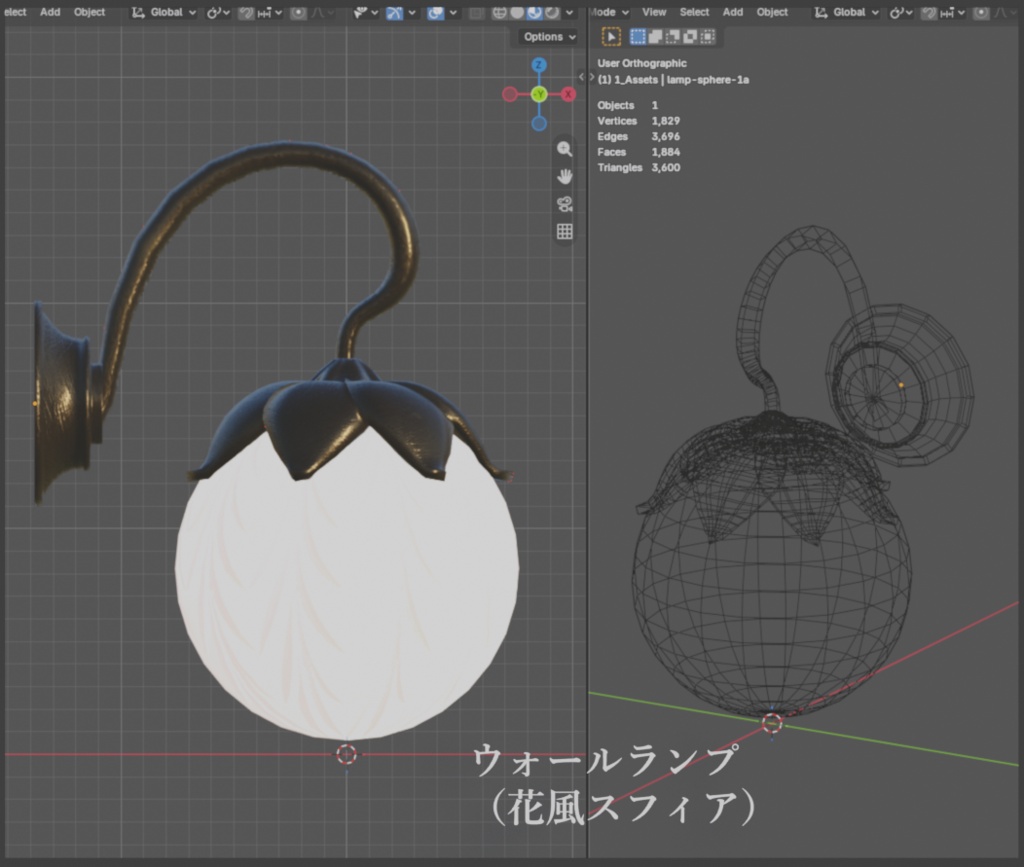The height and width of the screenshot is (867, 1024).
Task: Open the Options dropdown
Action: [x=549, y=37]
